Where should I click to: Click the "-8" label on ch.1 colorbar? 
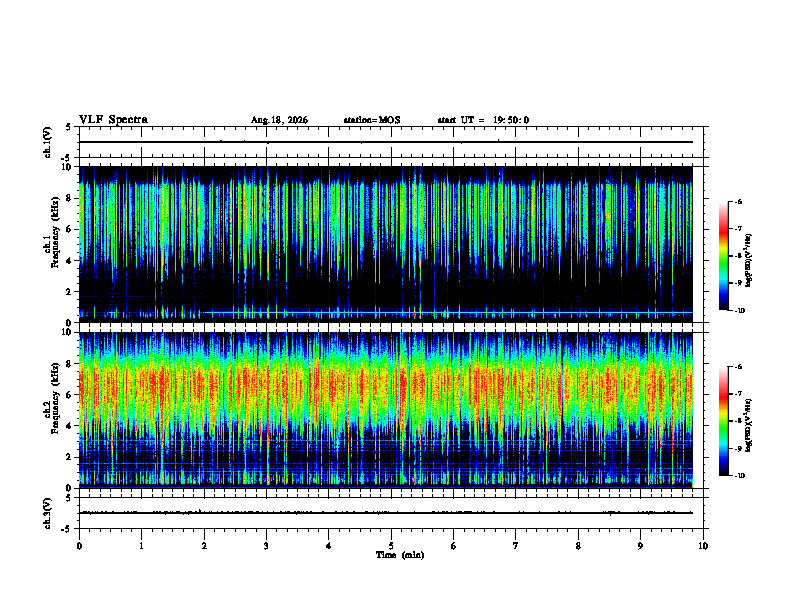pyautogui.click(x=739, y=256)
